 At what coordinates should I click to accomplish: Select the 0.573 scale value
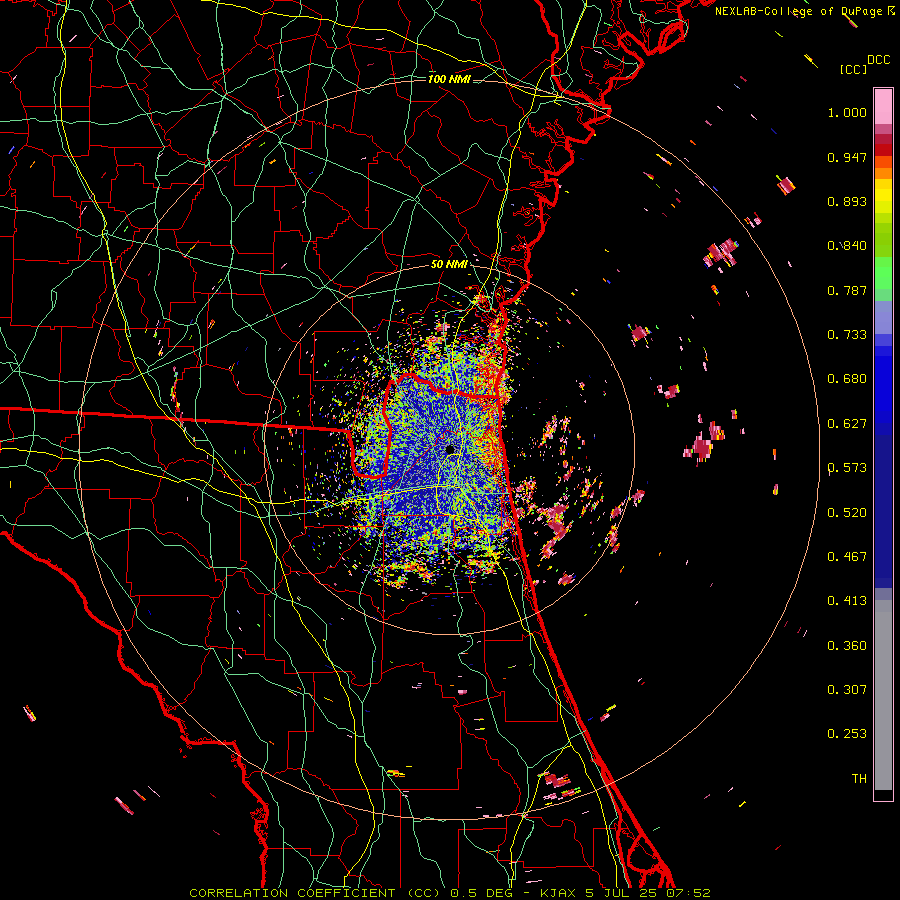pos(847,468)
